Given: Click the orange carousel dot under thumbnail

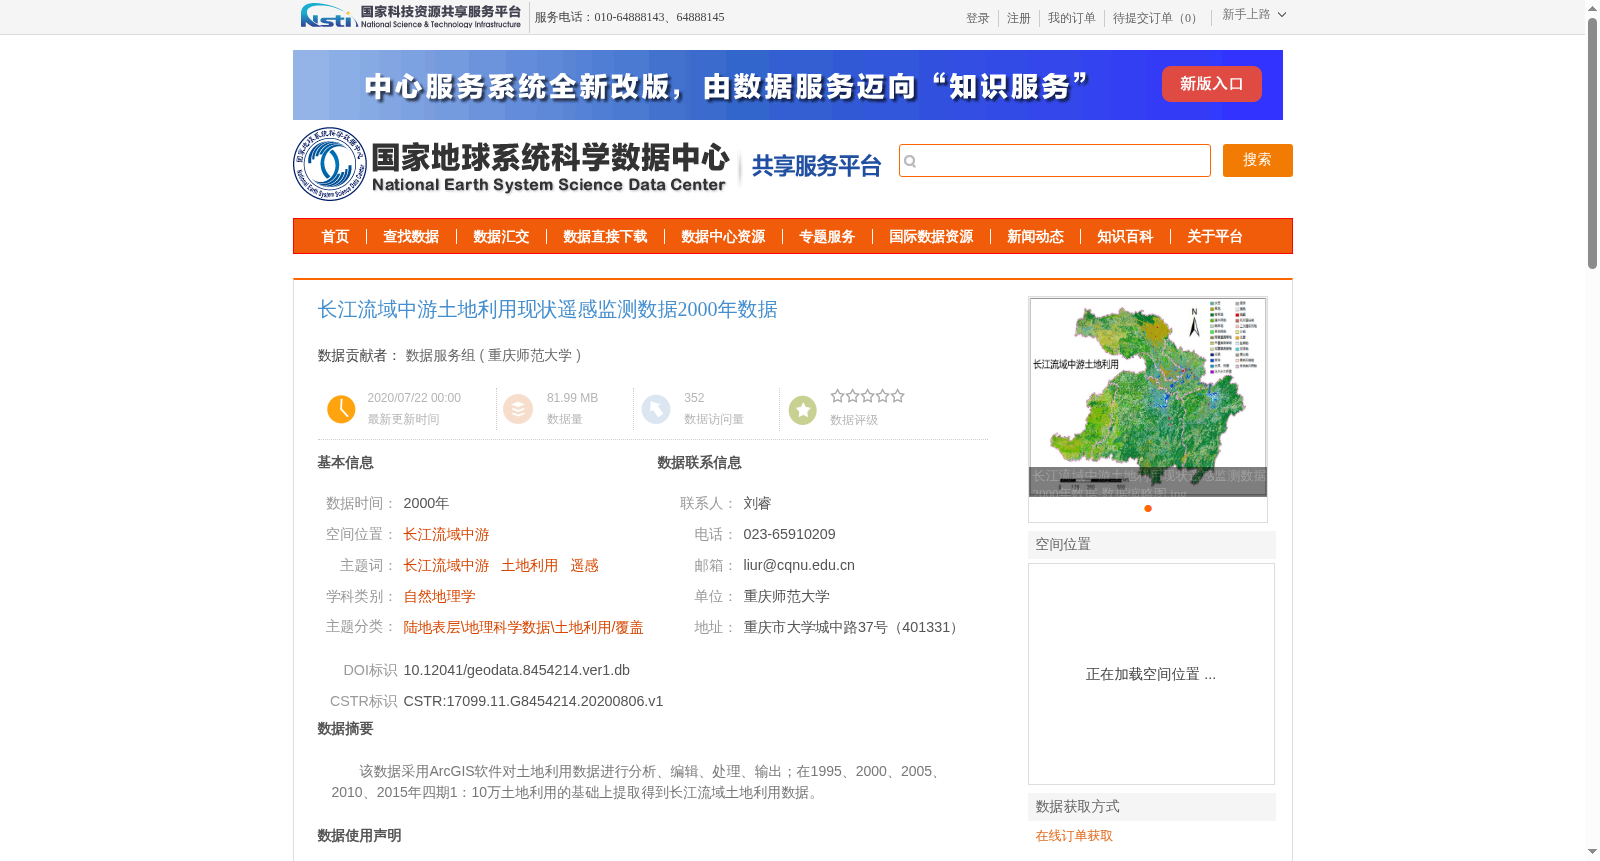Looking at the screenshot, I should point(1148,508).
